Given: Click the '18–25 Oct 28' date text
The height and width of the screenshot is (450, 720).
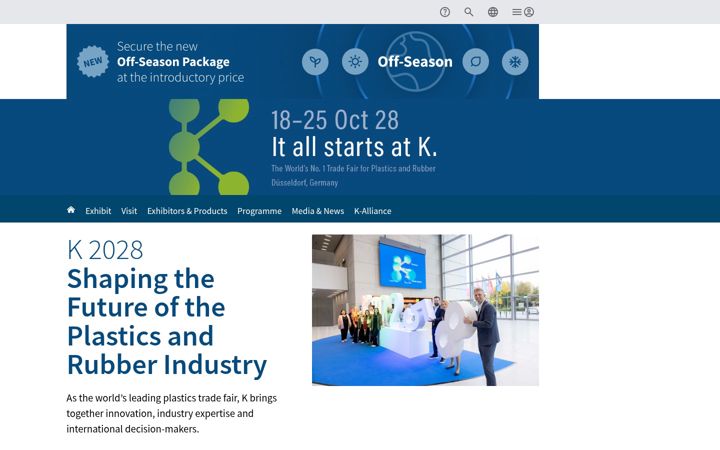Looking at the screenshot, I should [335, 120].
